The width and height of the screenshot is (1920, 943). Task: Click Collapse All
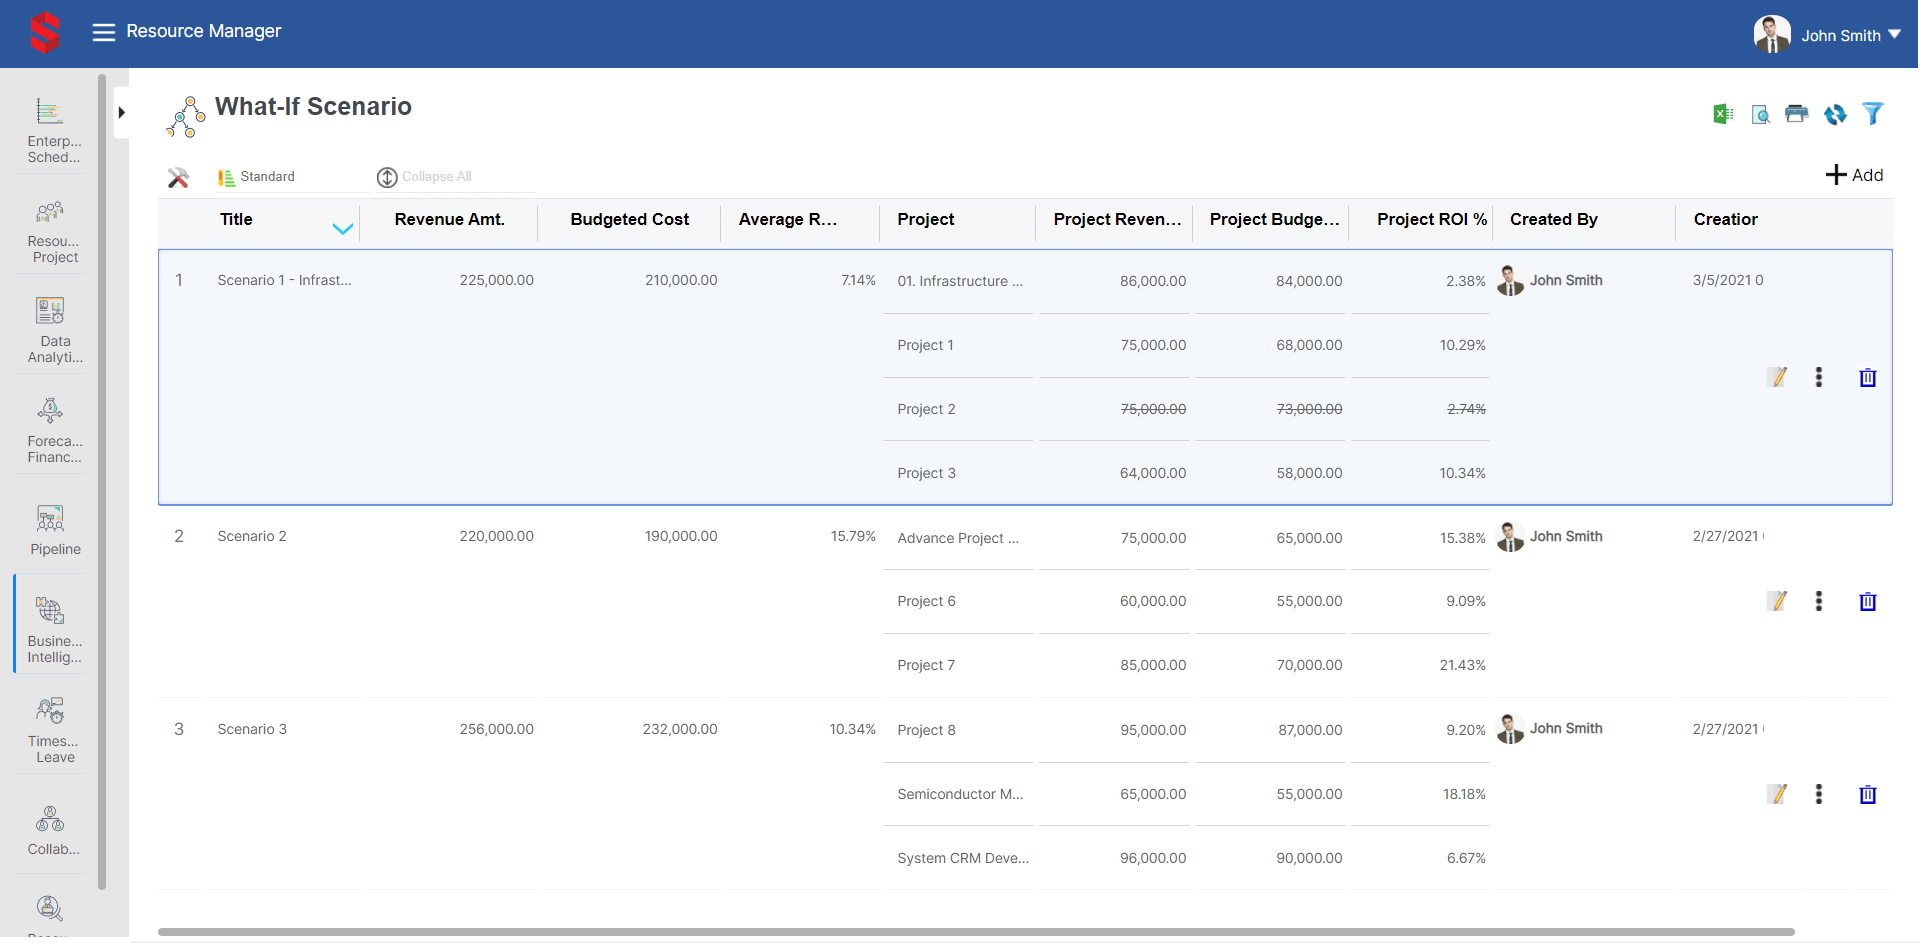pyautogui.click(x=424, y=177)
